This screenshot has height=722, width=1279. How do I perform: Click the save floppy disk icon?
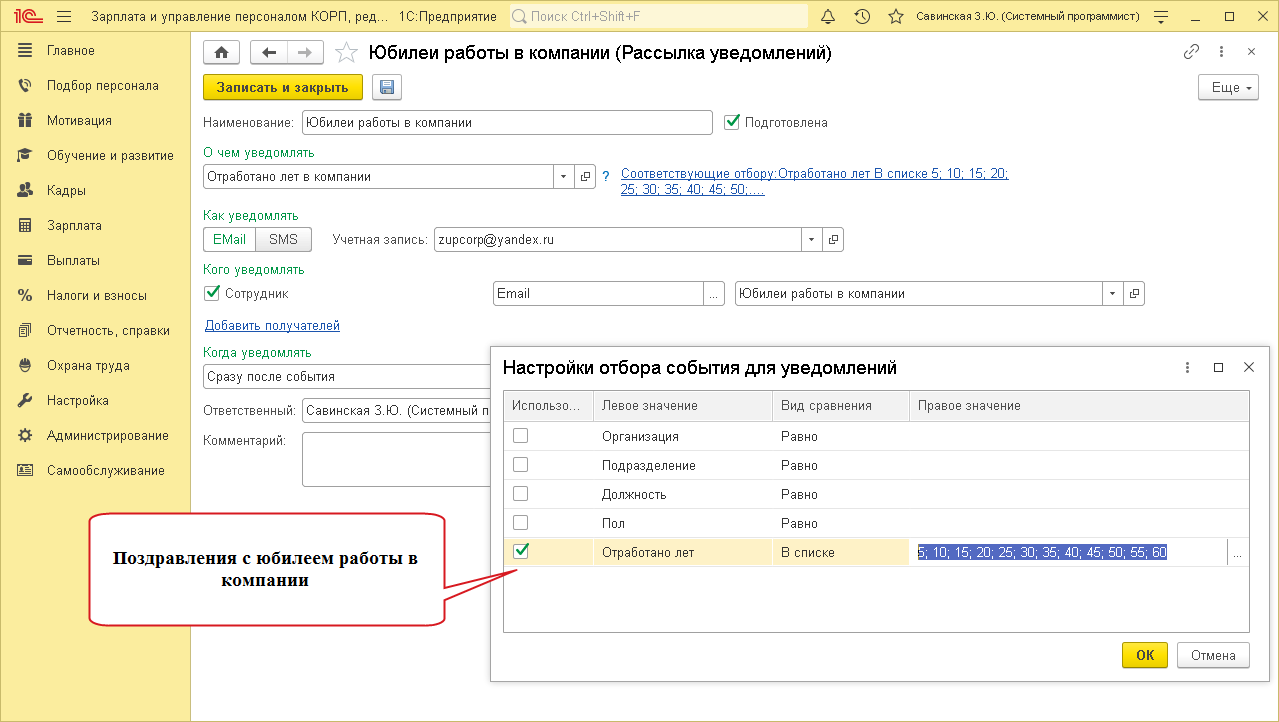click(387, 87)
